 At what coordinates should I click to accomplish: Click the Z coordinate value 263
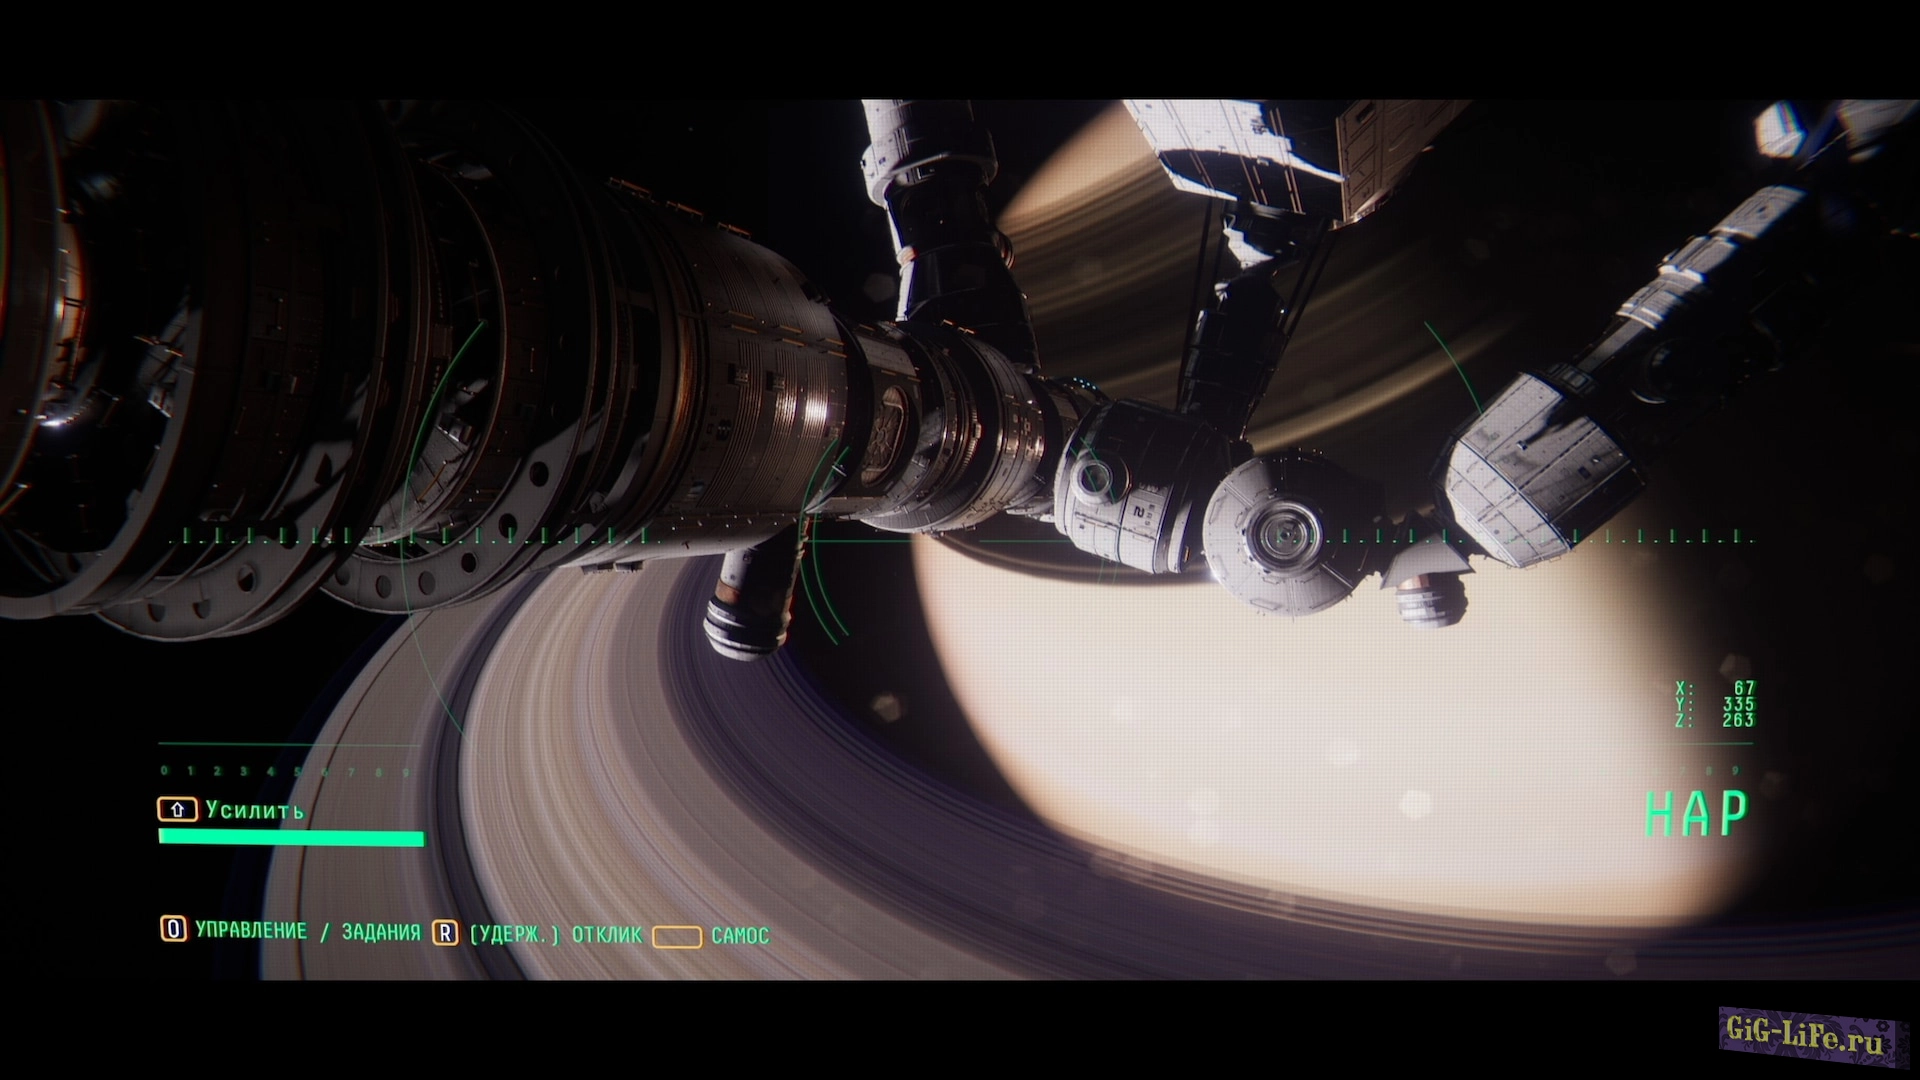(x=1738, y=720)
